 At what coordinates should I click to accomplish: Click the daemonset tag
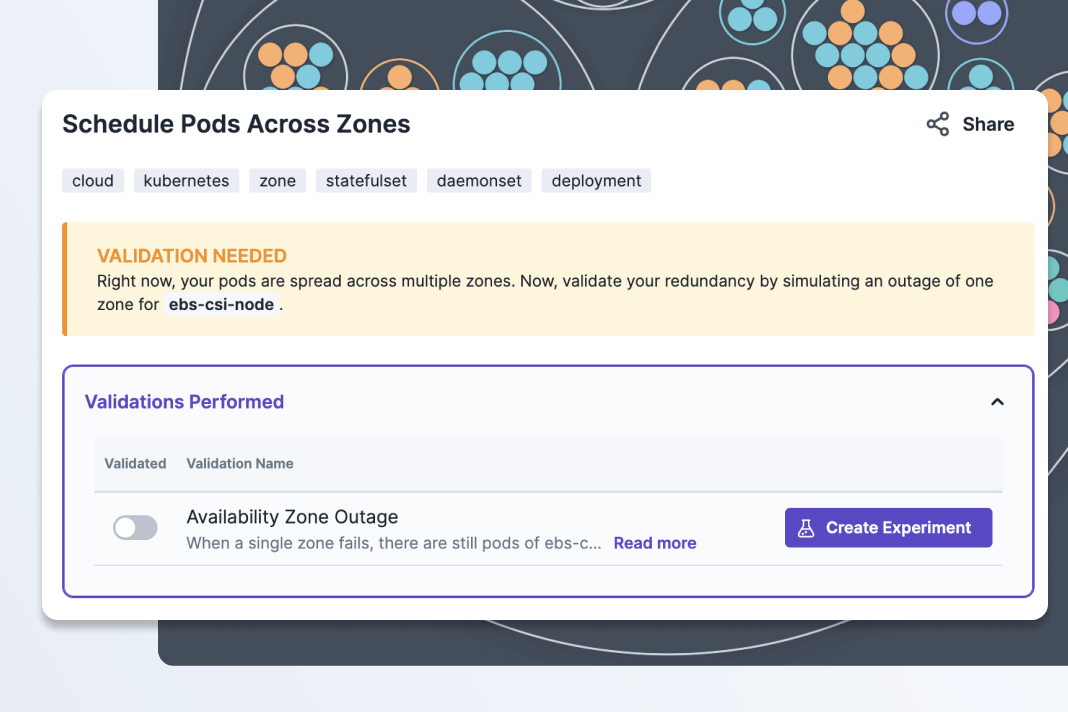point(479,181)
